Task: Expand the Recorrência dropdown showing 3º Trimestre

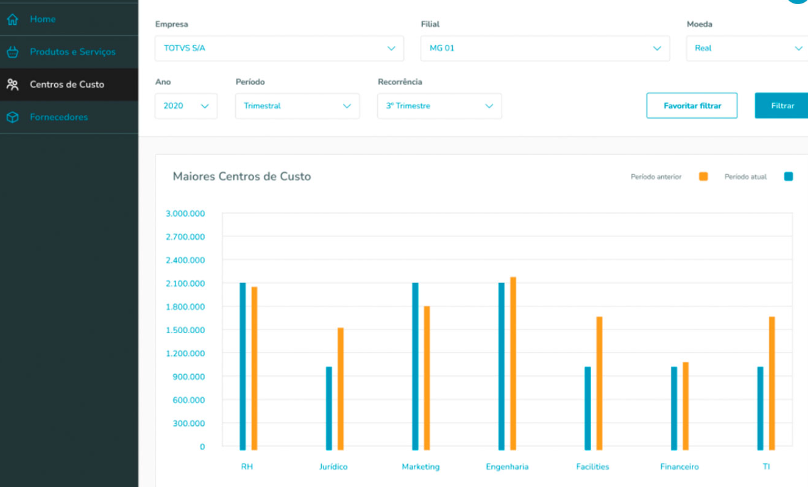Action: point(439,106)
